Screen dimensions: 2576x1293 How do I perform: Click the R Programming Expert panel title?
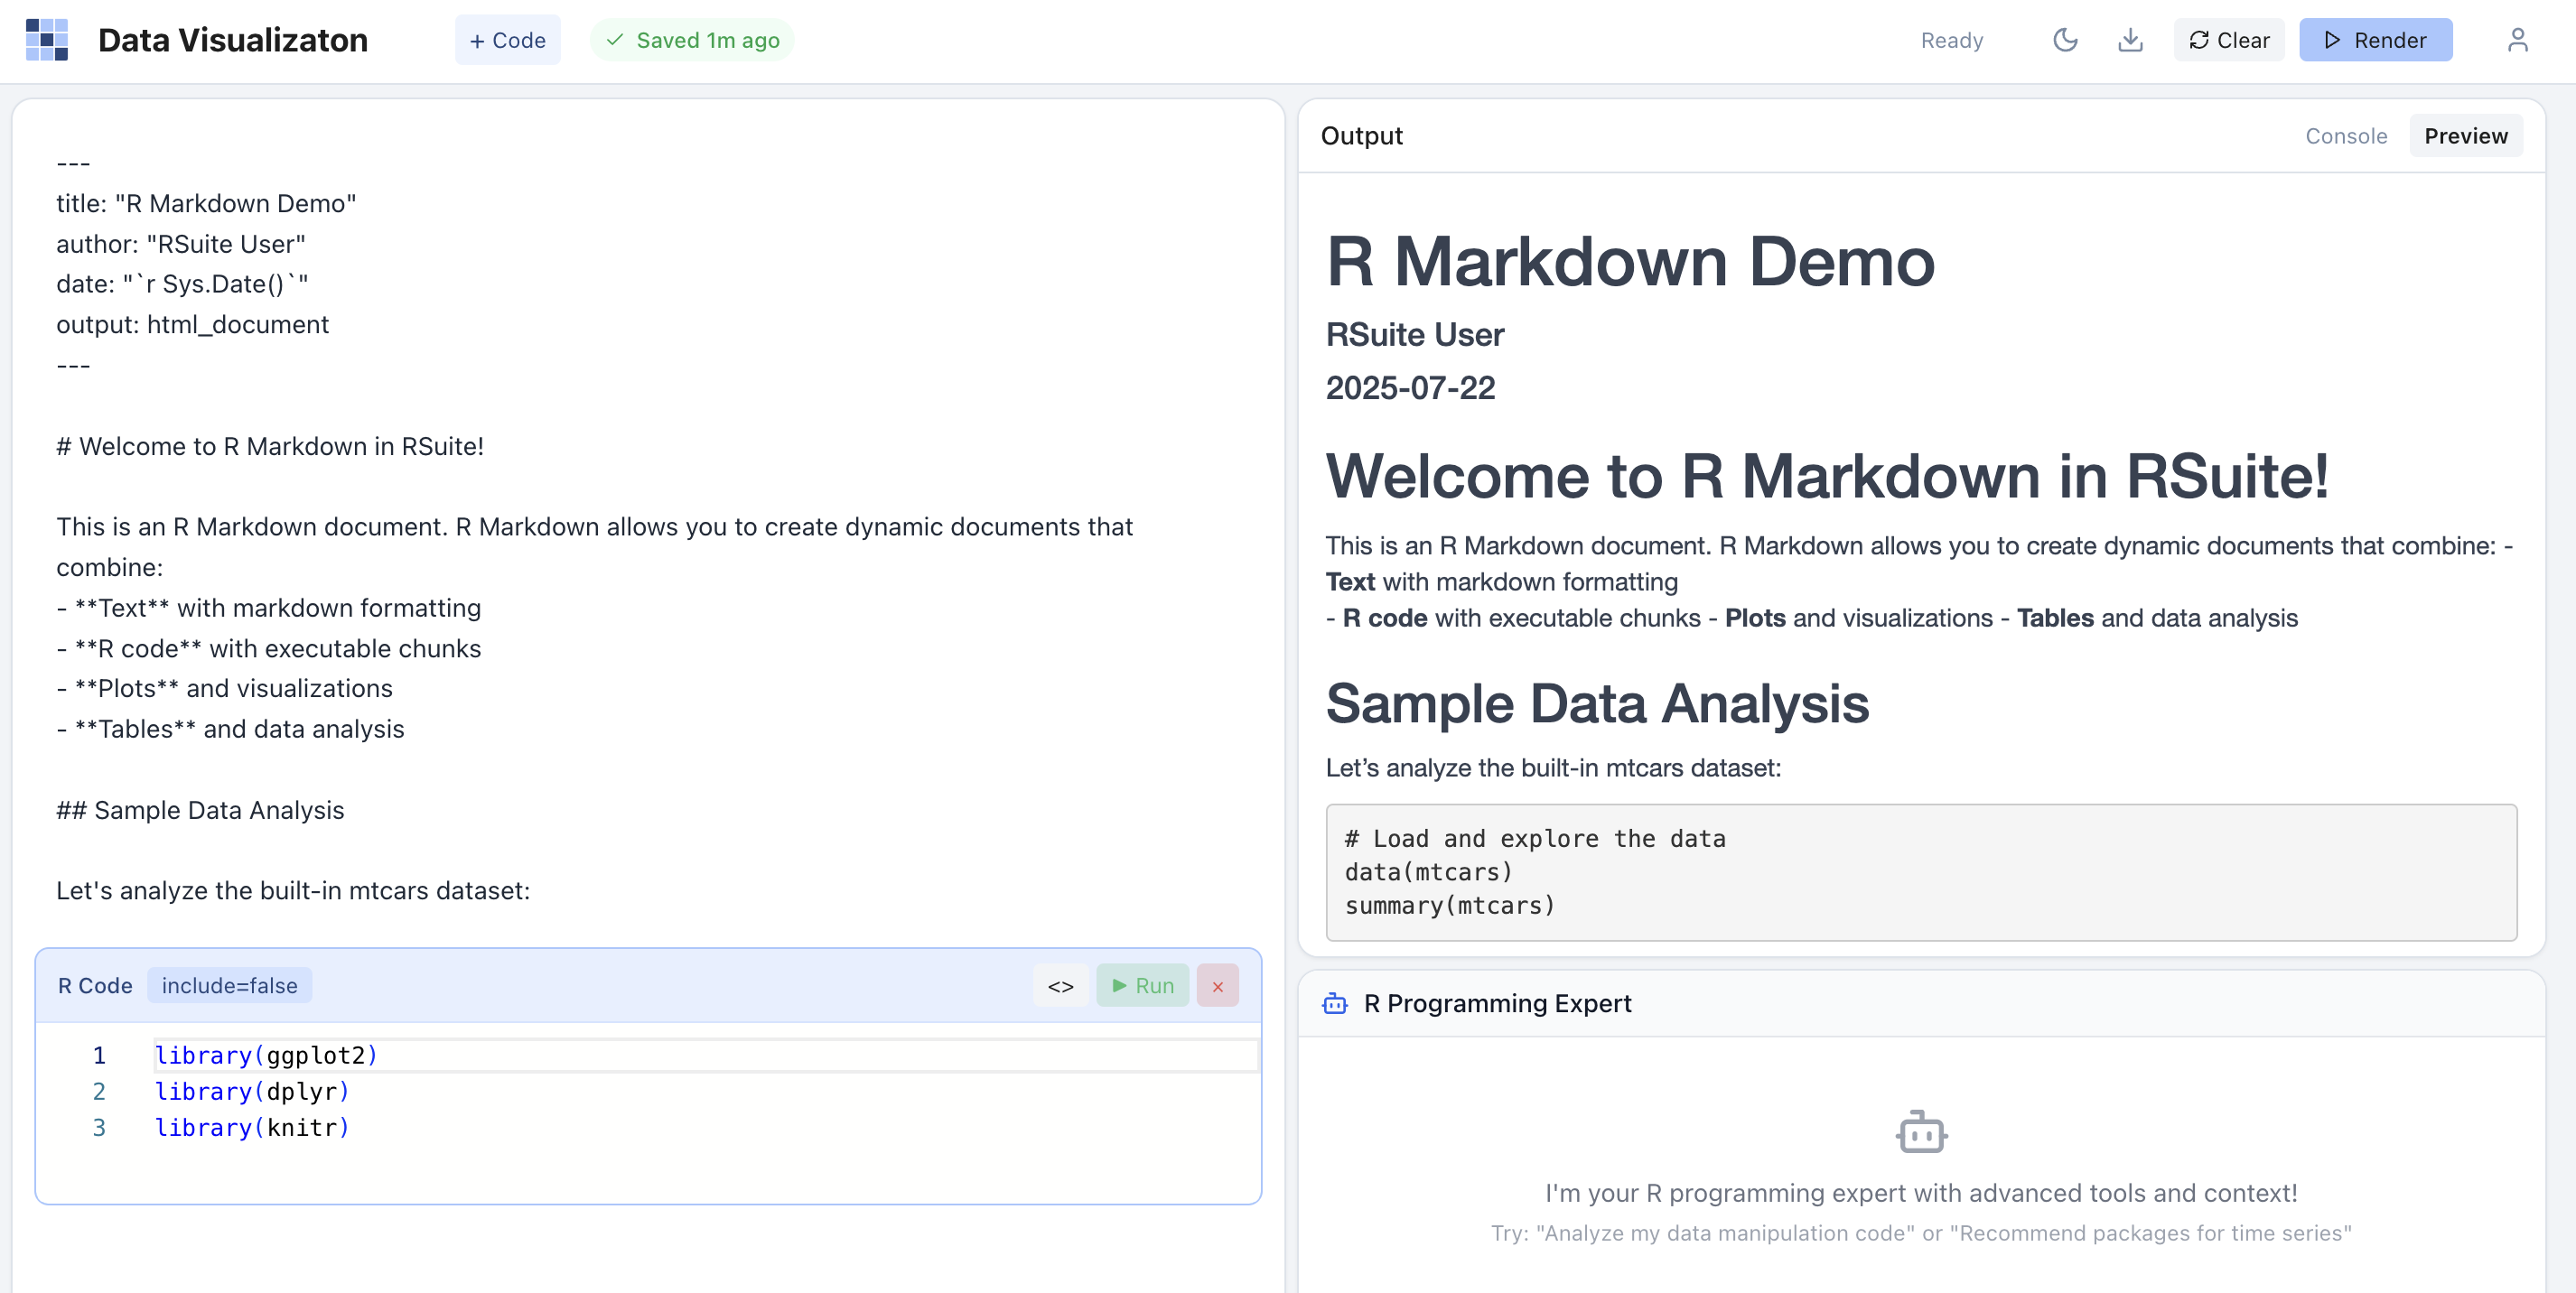[1497, 1003]
